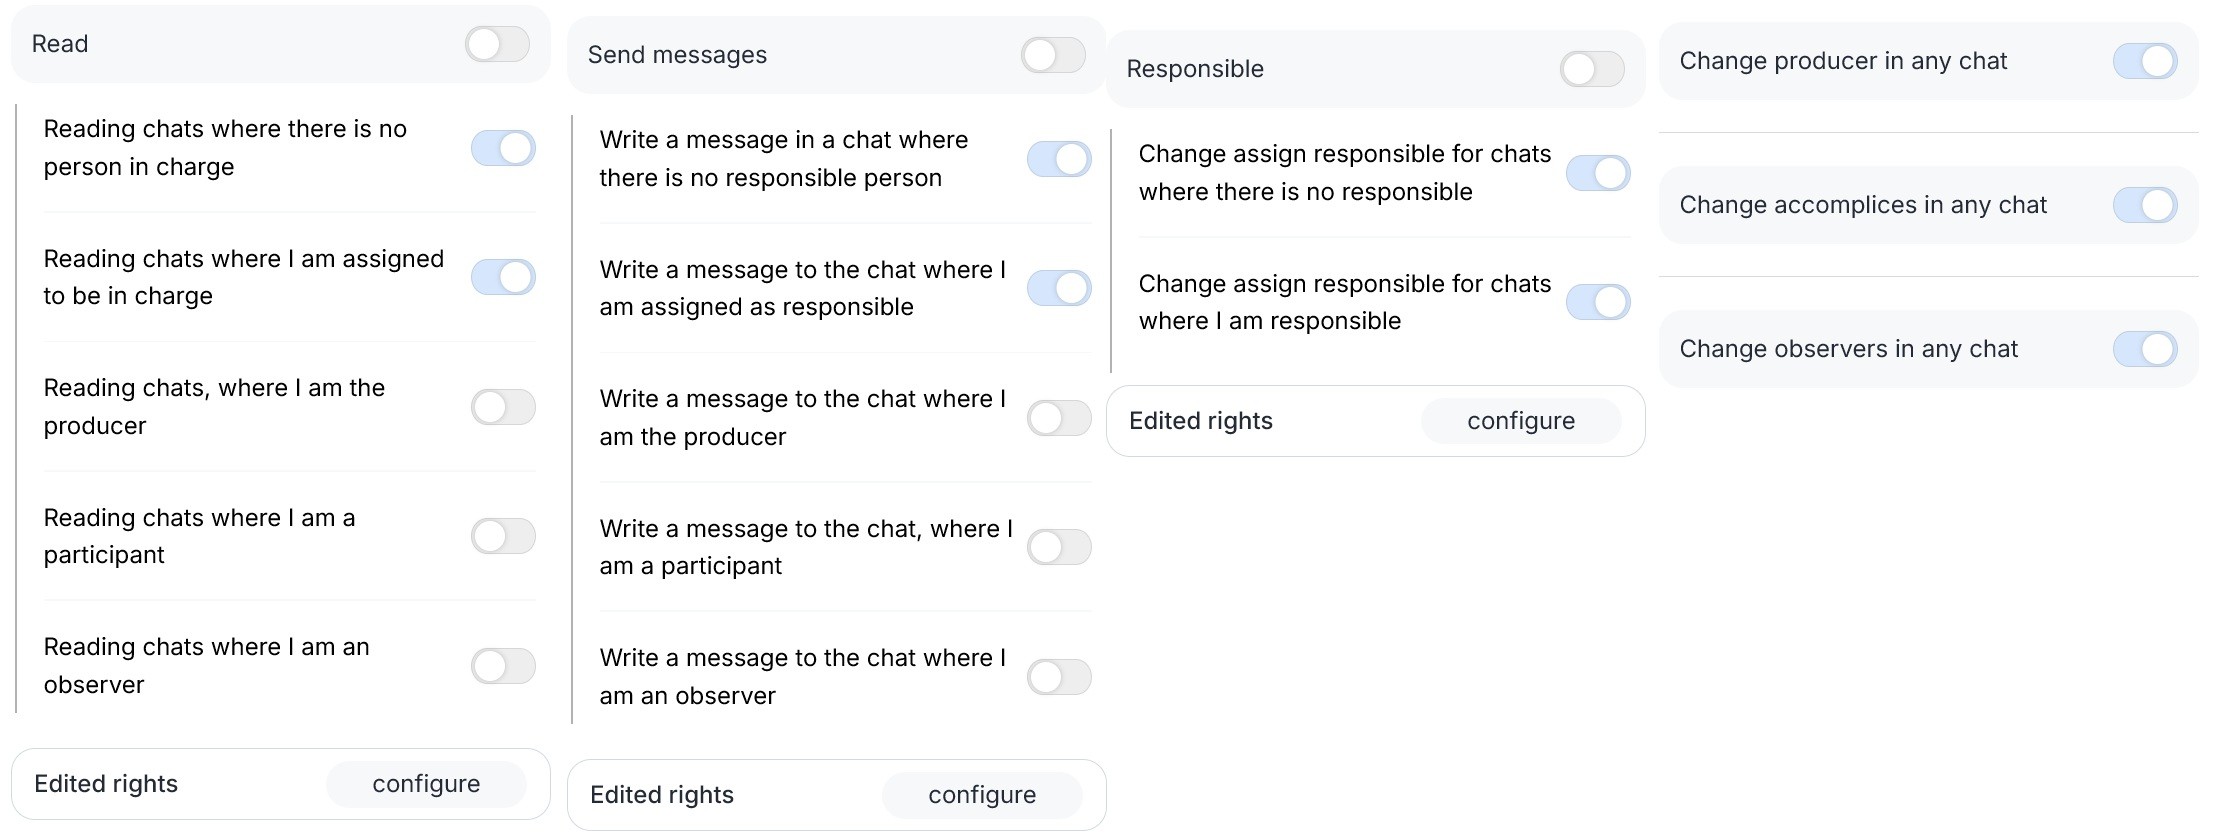Enable reading chats where I am the producer
The height and width of the screenshot is (839, 2231).
click(x=503, y=407)
